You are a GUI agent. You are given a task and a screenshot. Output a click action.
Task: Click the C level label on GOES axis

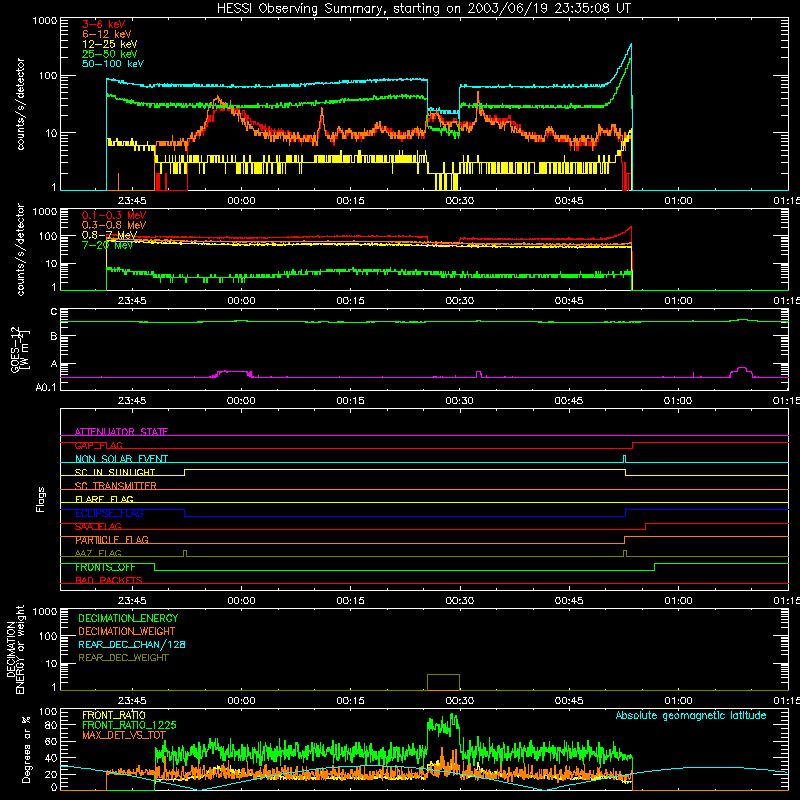tap(54, 312)
